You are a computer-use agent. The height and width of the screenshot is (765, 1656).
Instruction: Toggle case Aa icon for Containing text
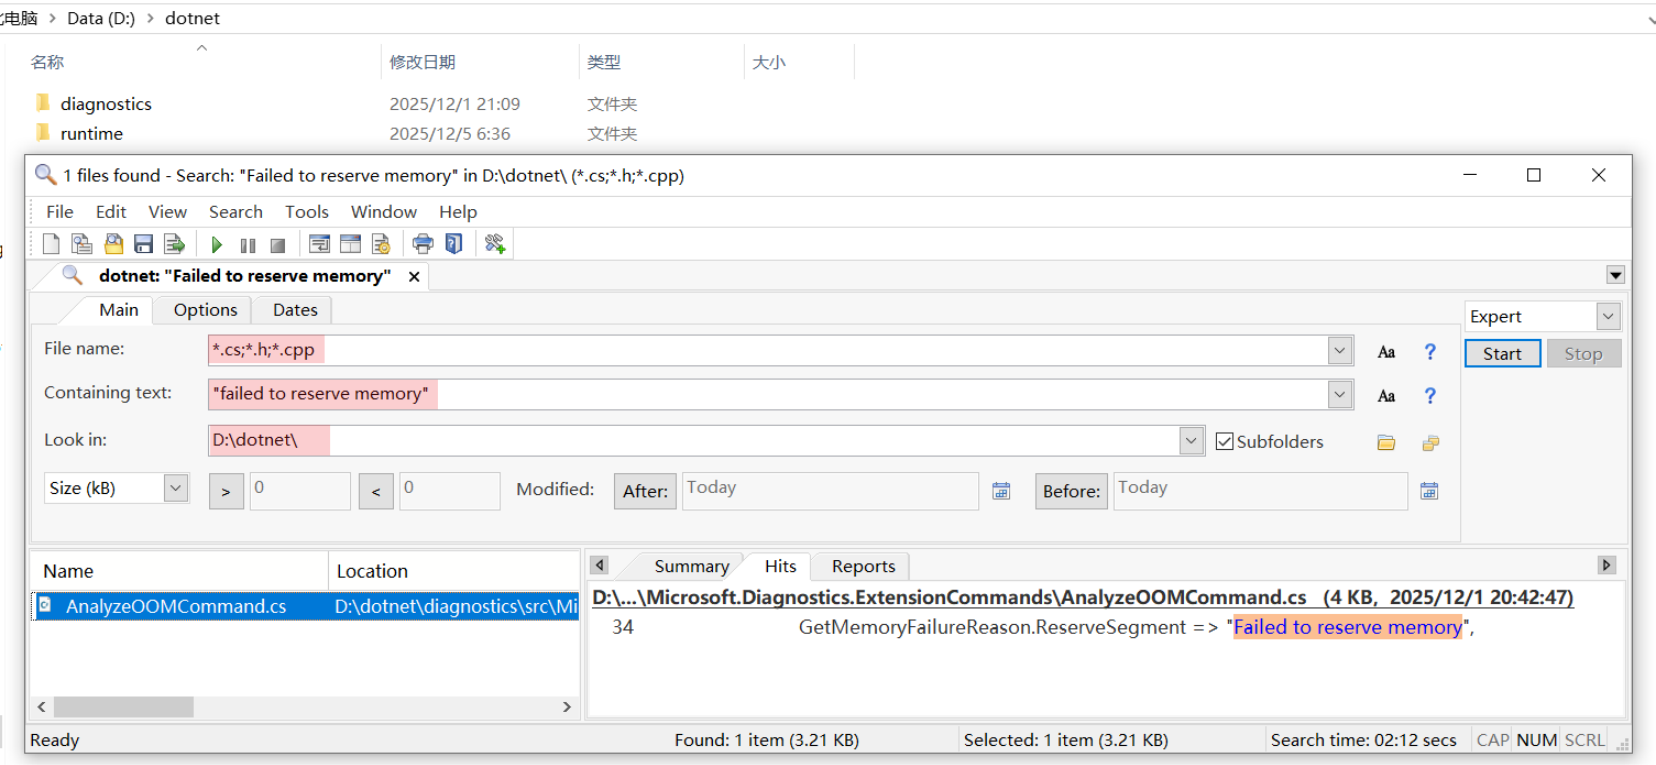coord(1386,396)
